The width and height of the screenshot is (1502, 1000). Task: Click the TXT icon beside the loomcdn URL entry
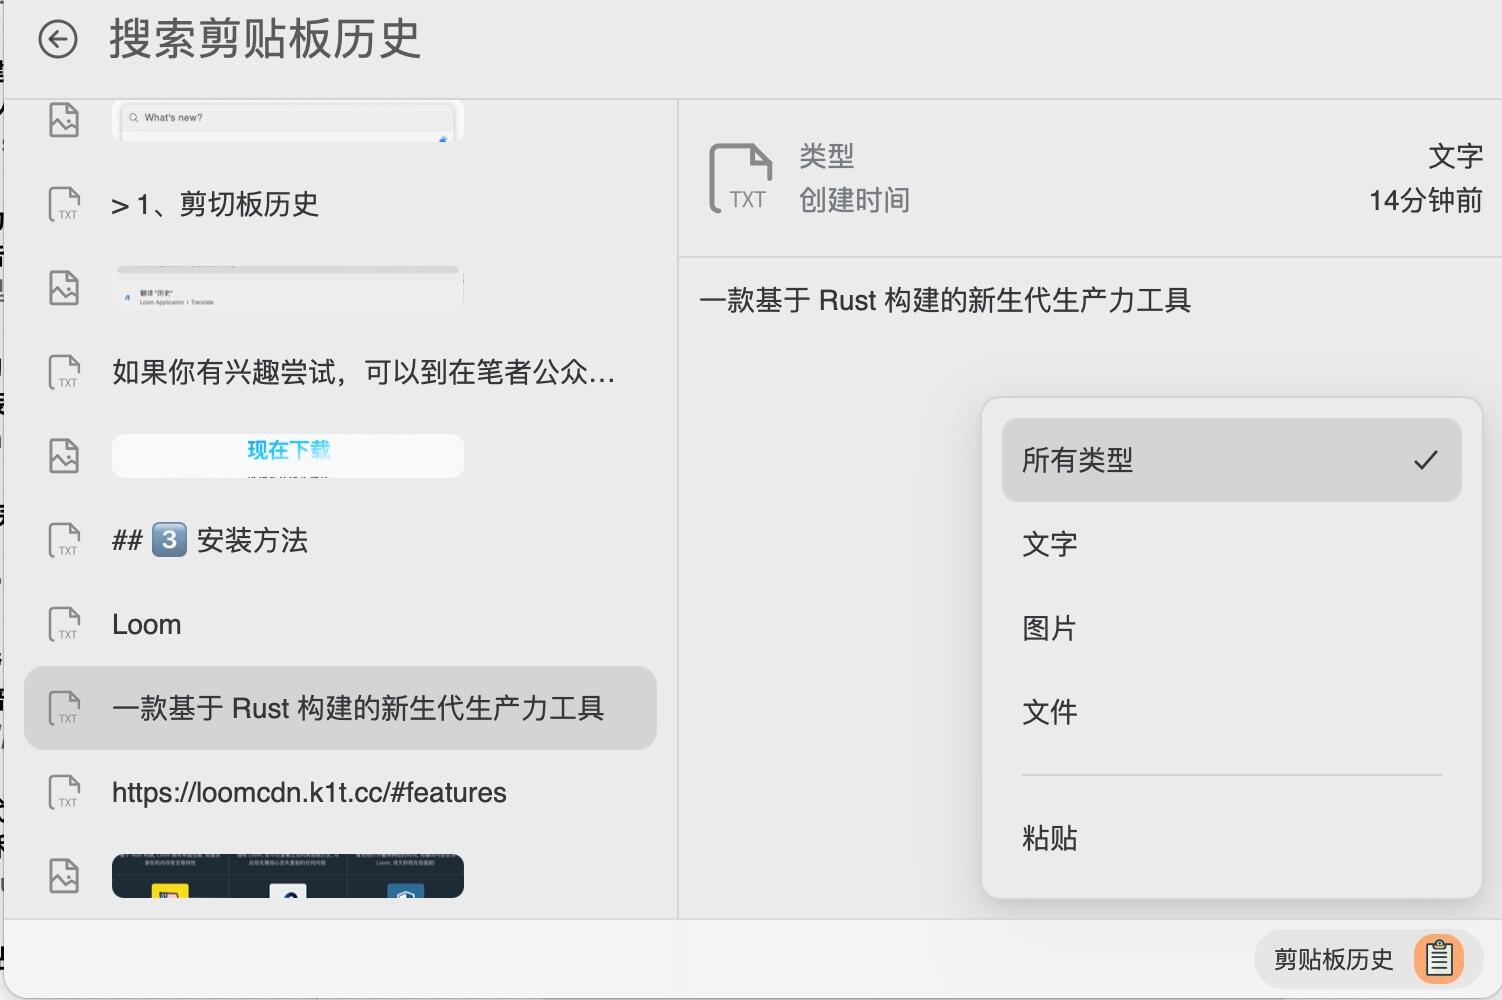pos(65,792)
